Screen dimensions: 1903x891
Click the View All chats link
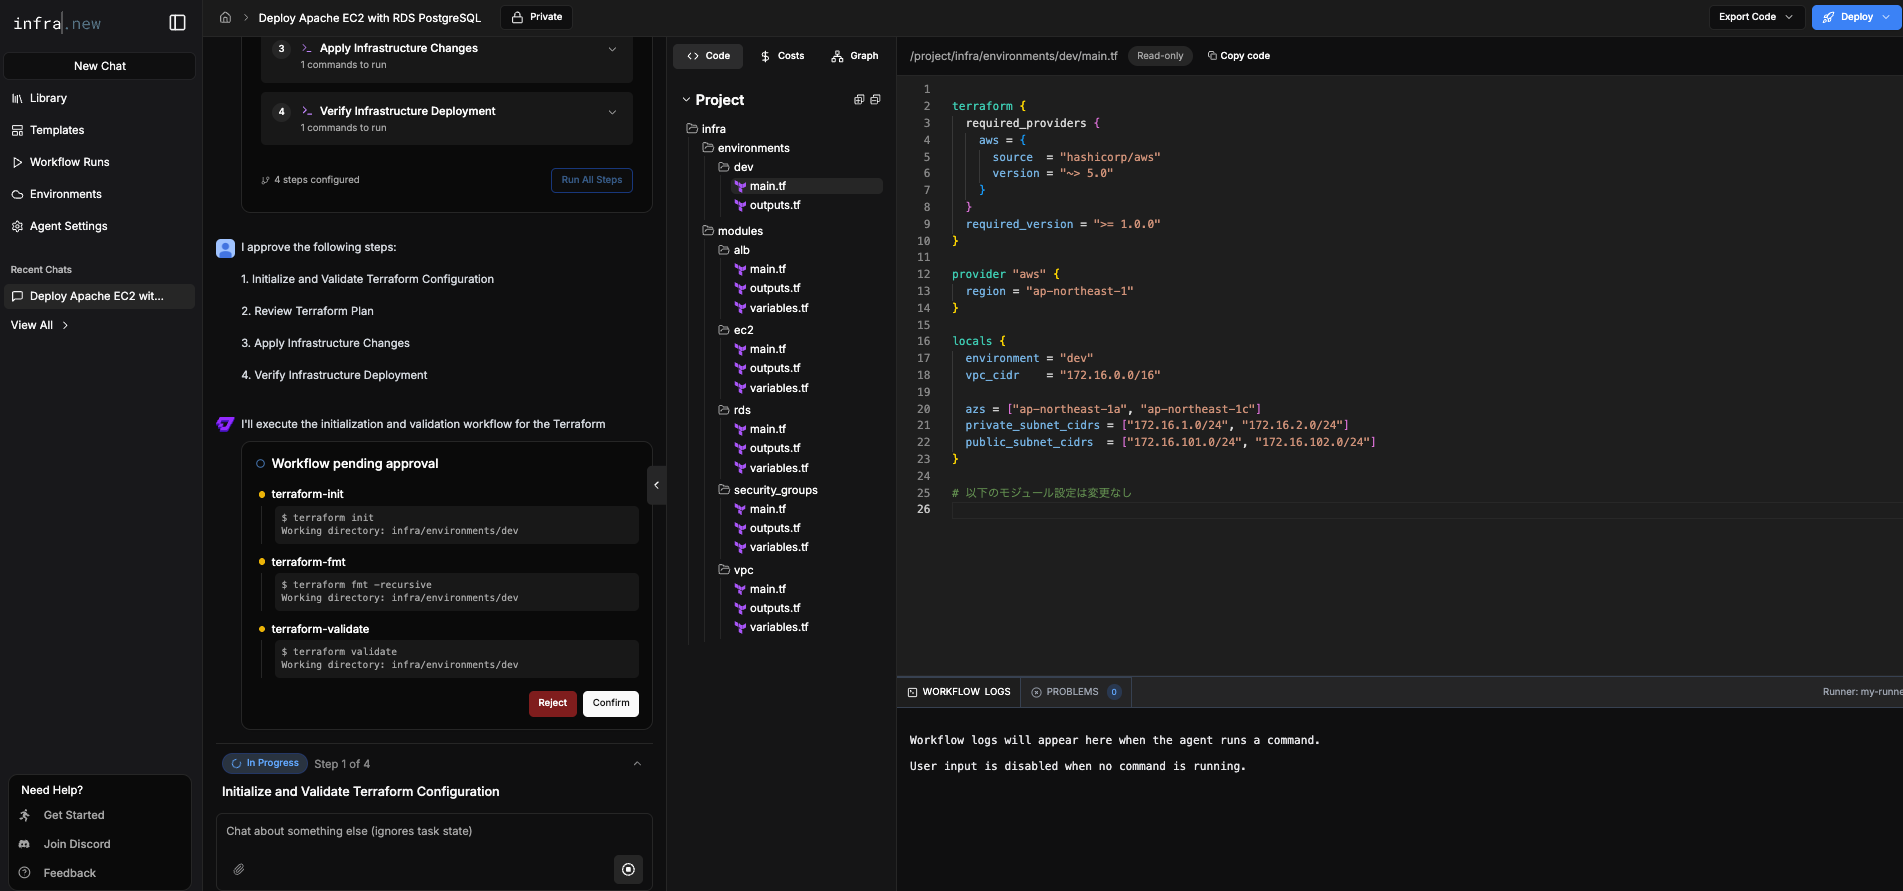point(39,325)
